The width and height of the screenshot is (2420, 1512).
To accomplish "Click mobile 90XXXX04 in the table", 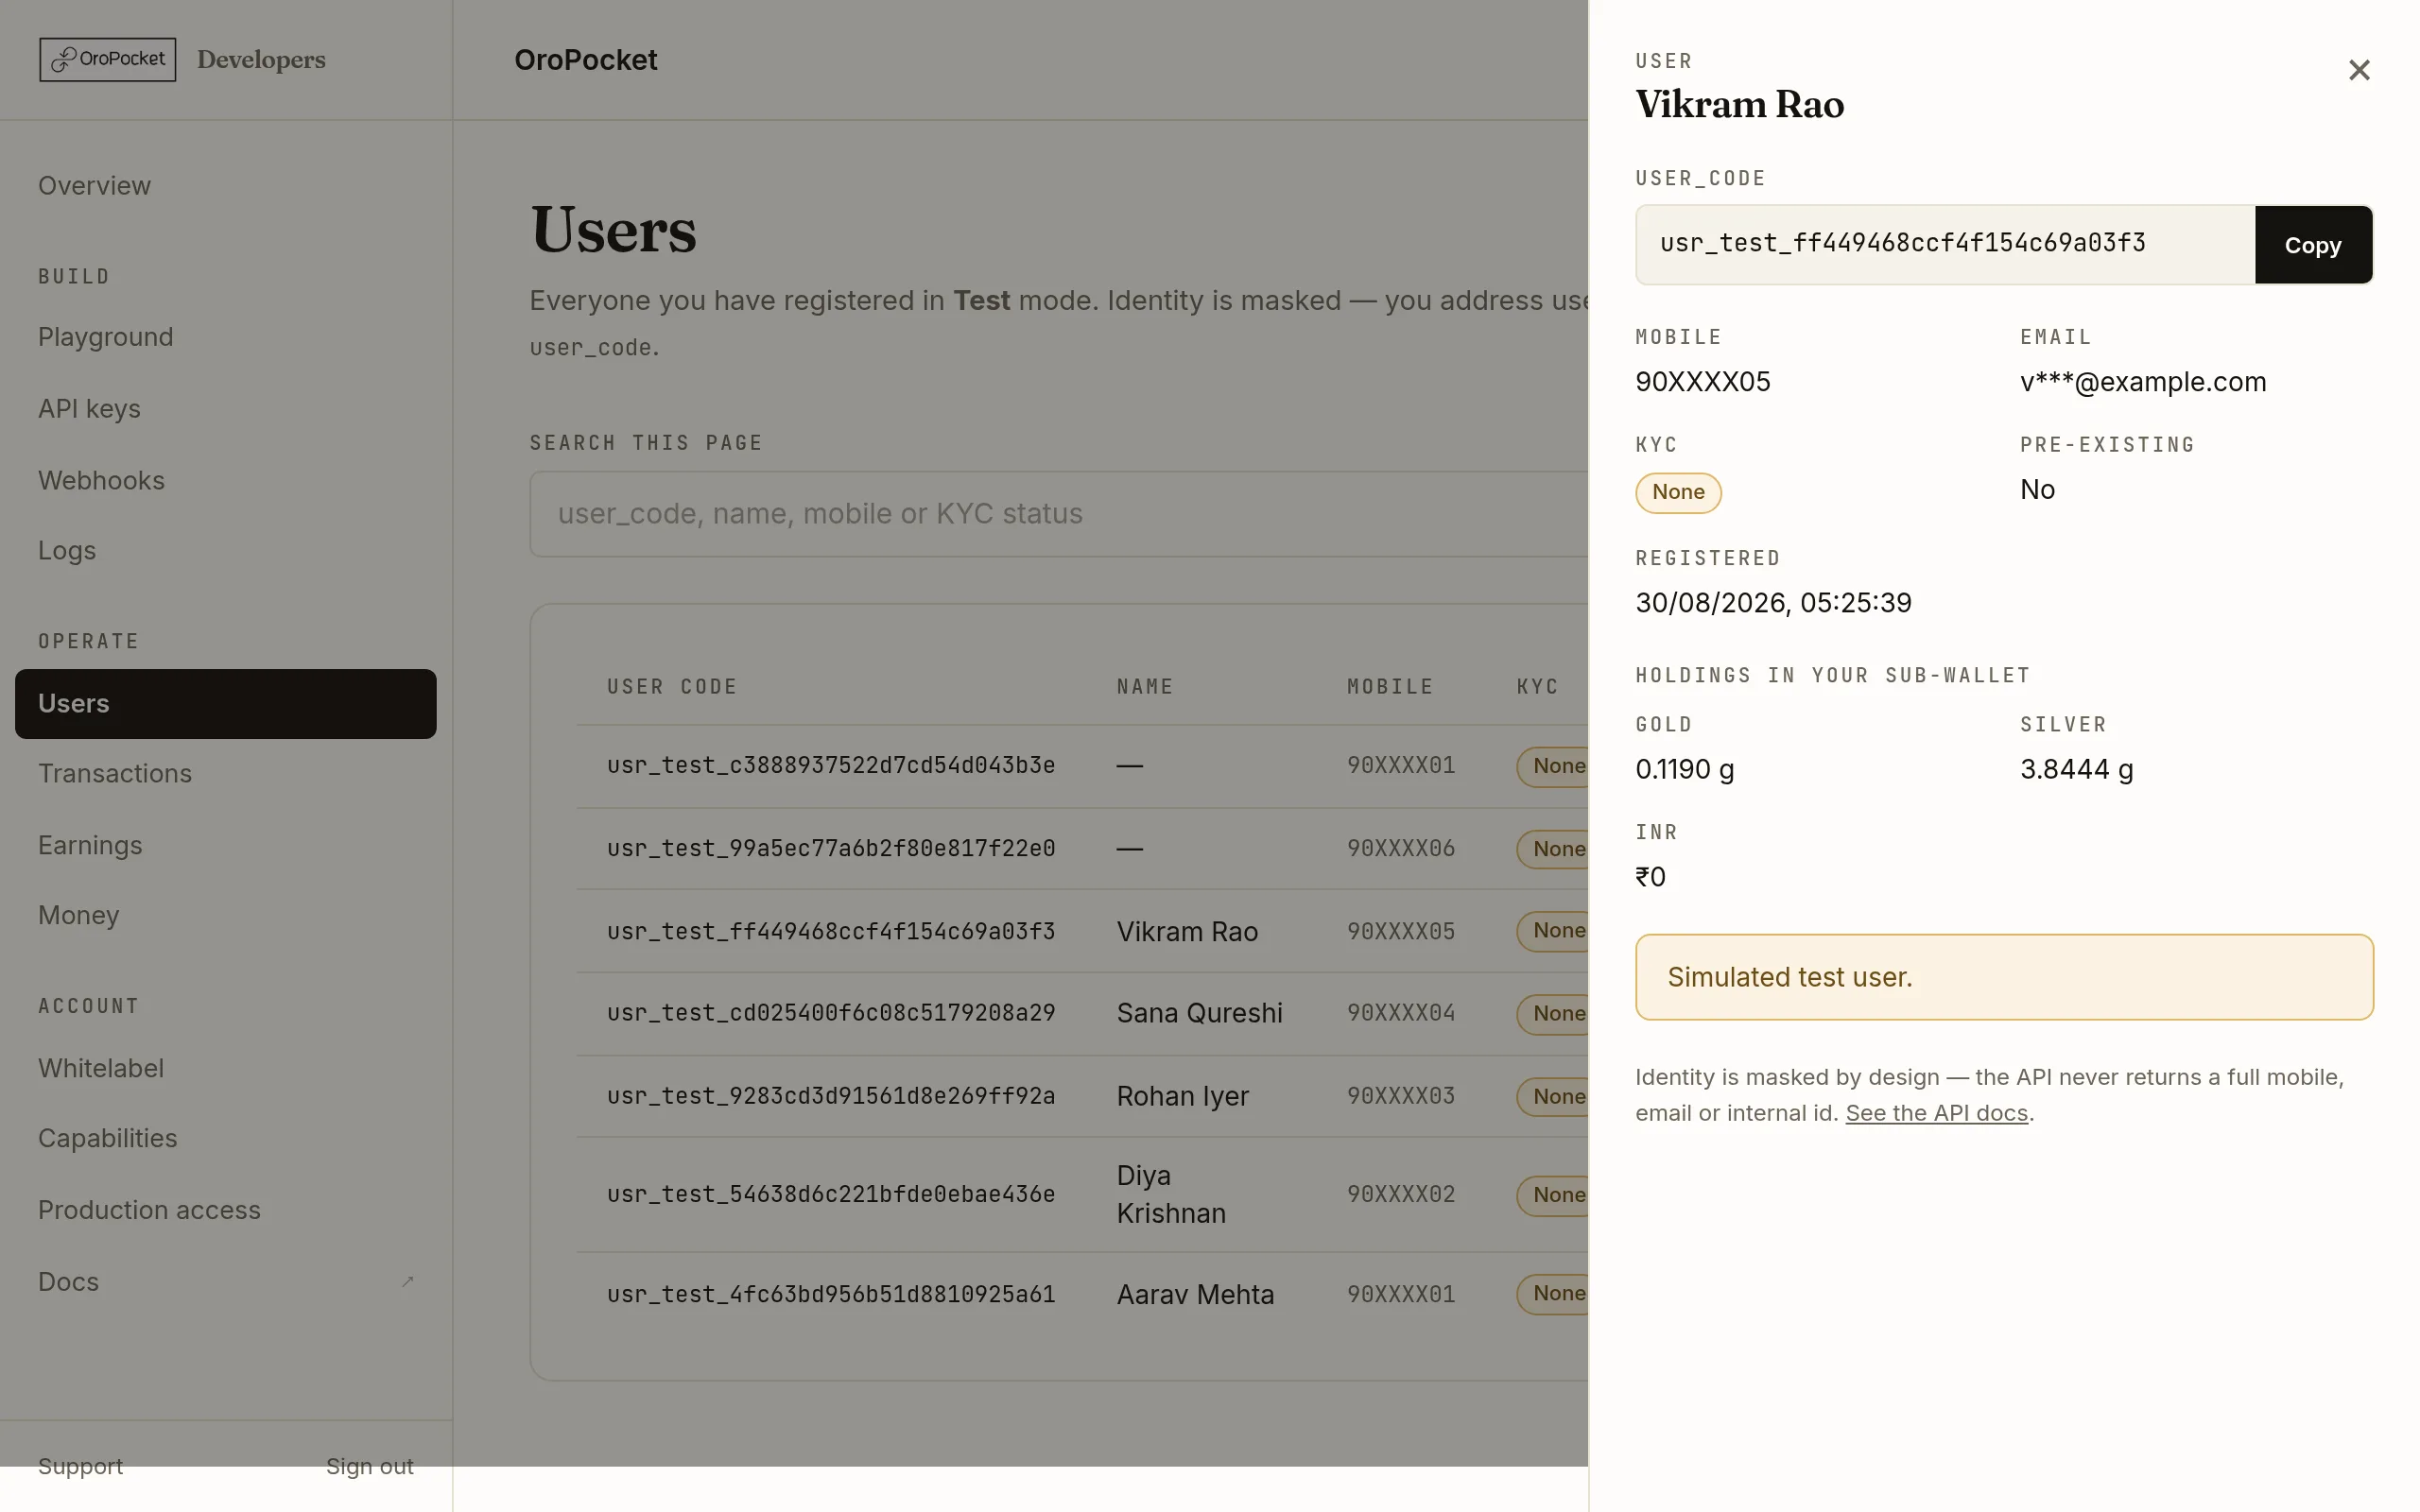I will (1401, 1014).
